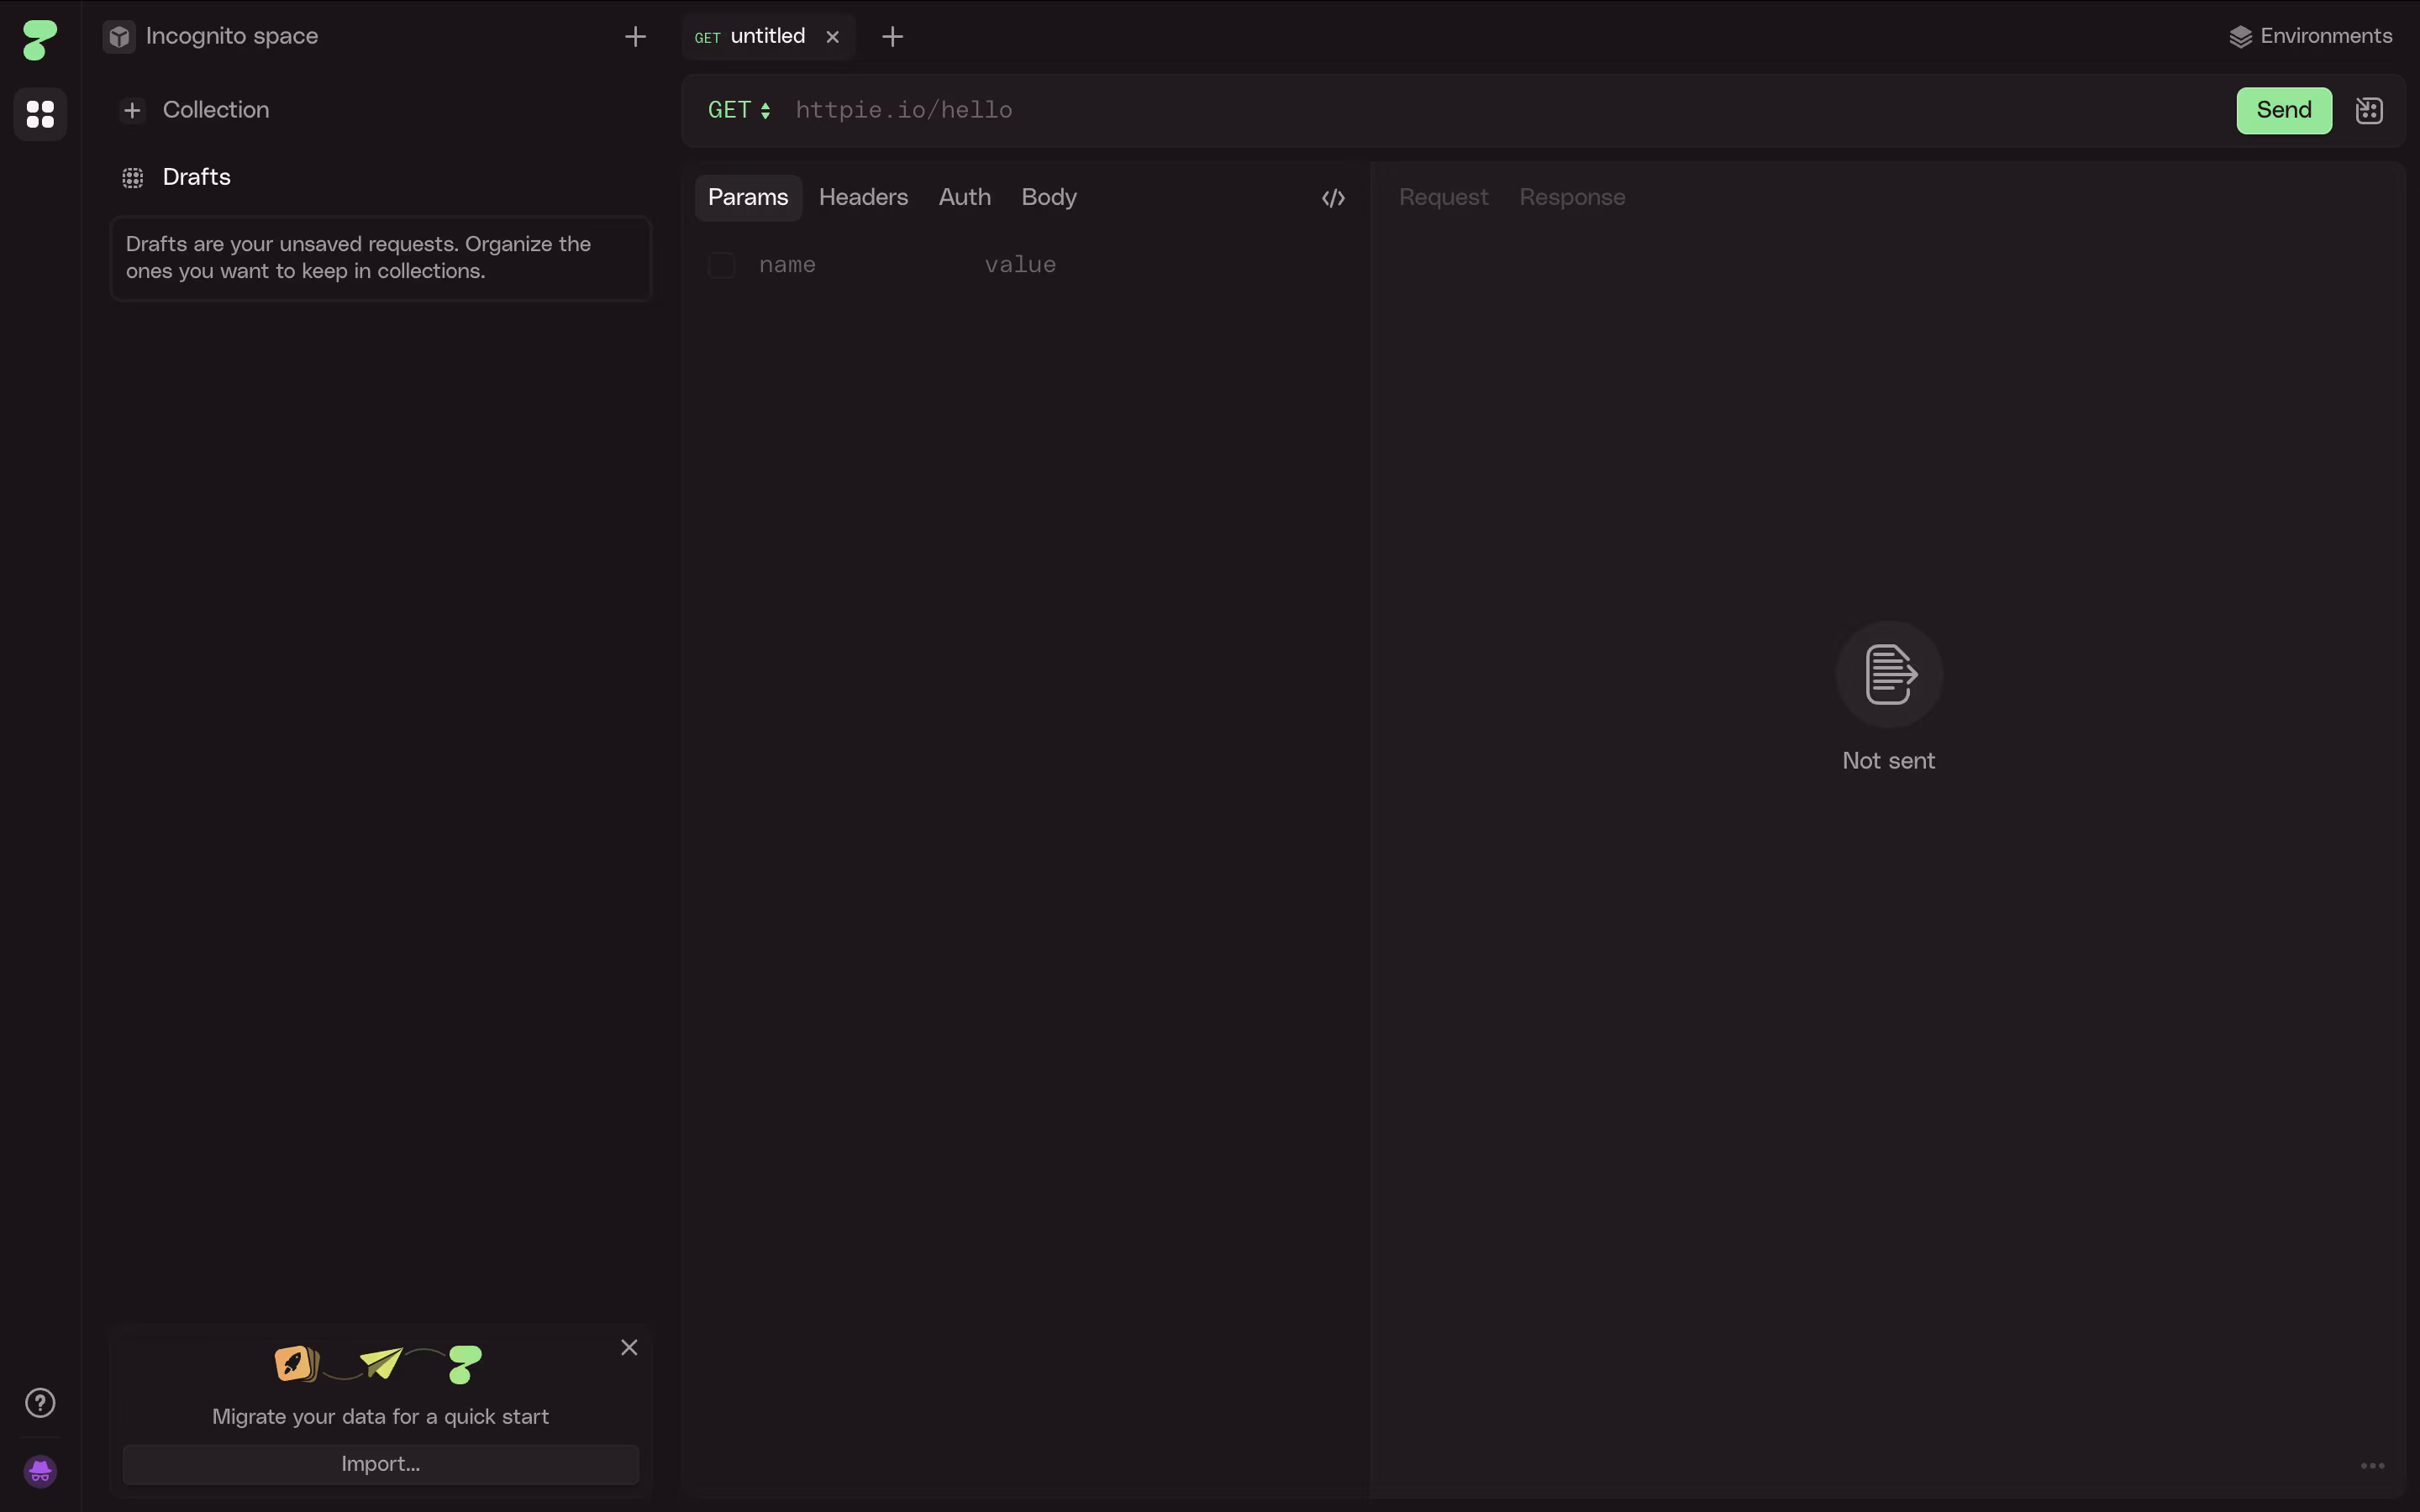Viewport: 2420px width, 1512px height.
Task: Switch to the Body tab
Action: pos(1049,197)
